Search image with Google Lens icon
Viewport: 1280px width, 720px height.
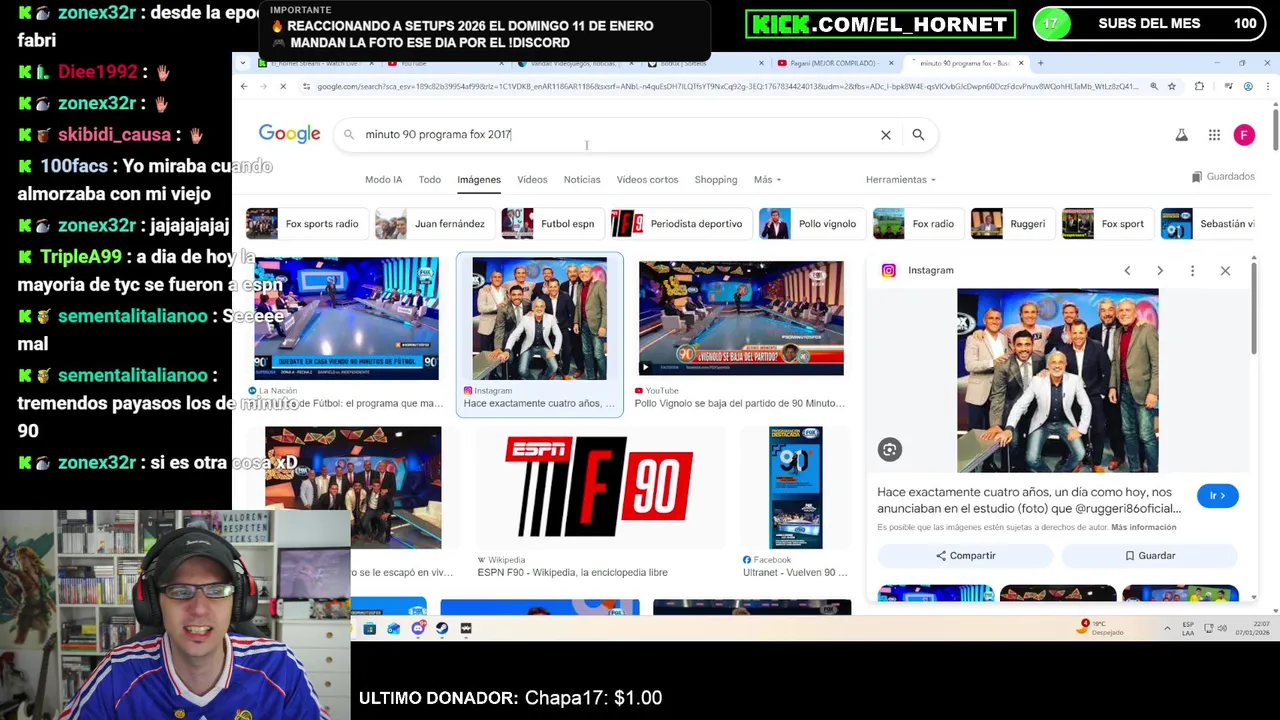coord(889,450)
